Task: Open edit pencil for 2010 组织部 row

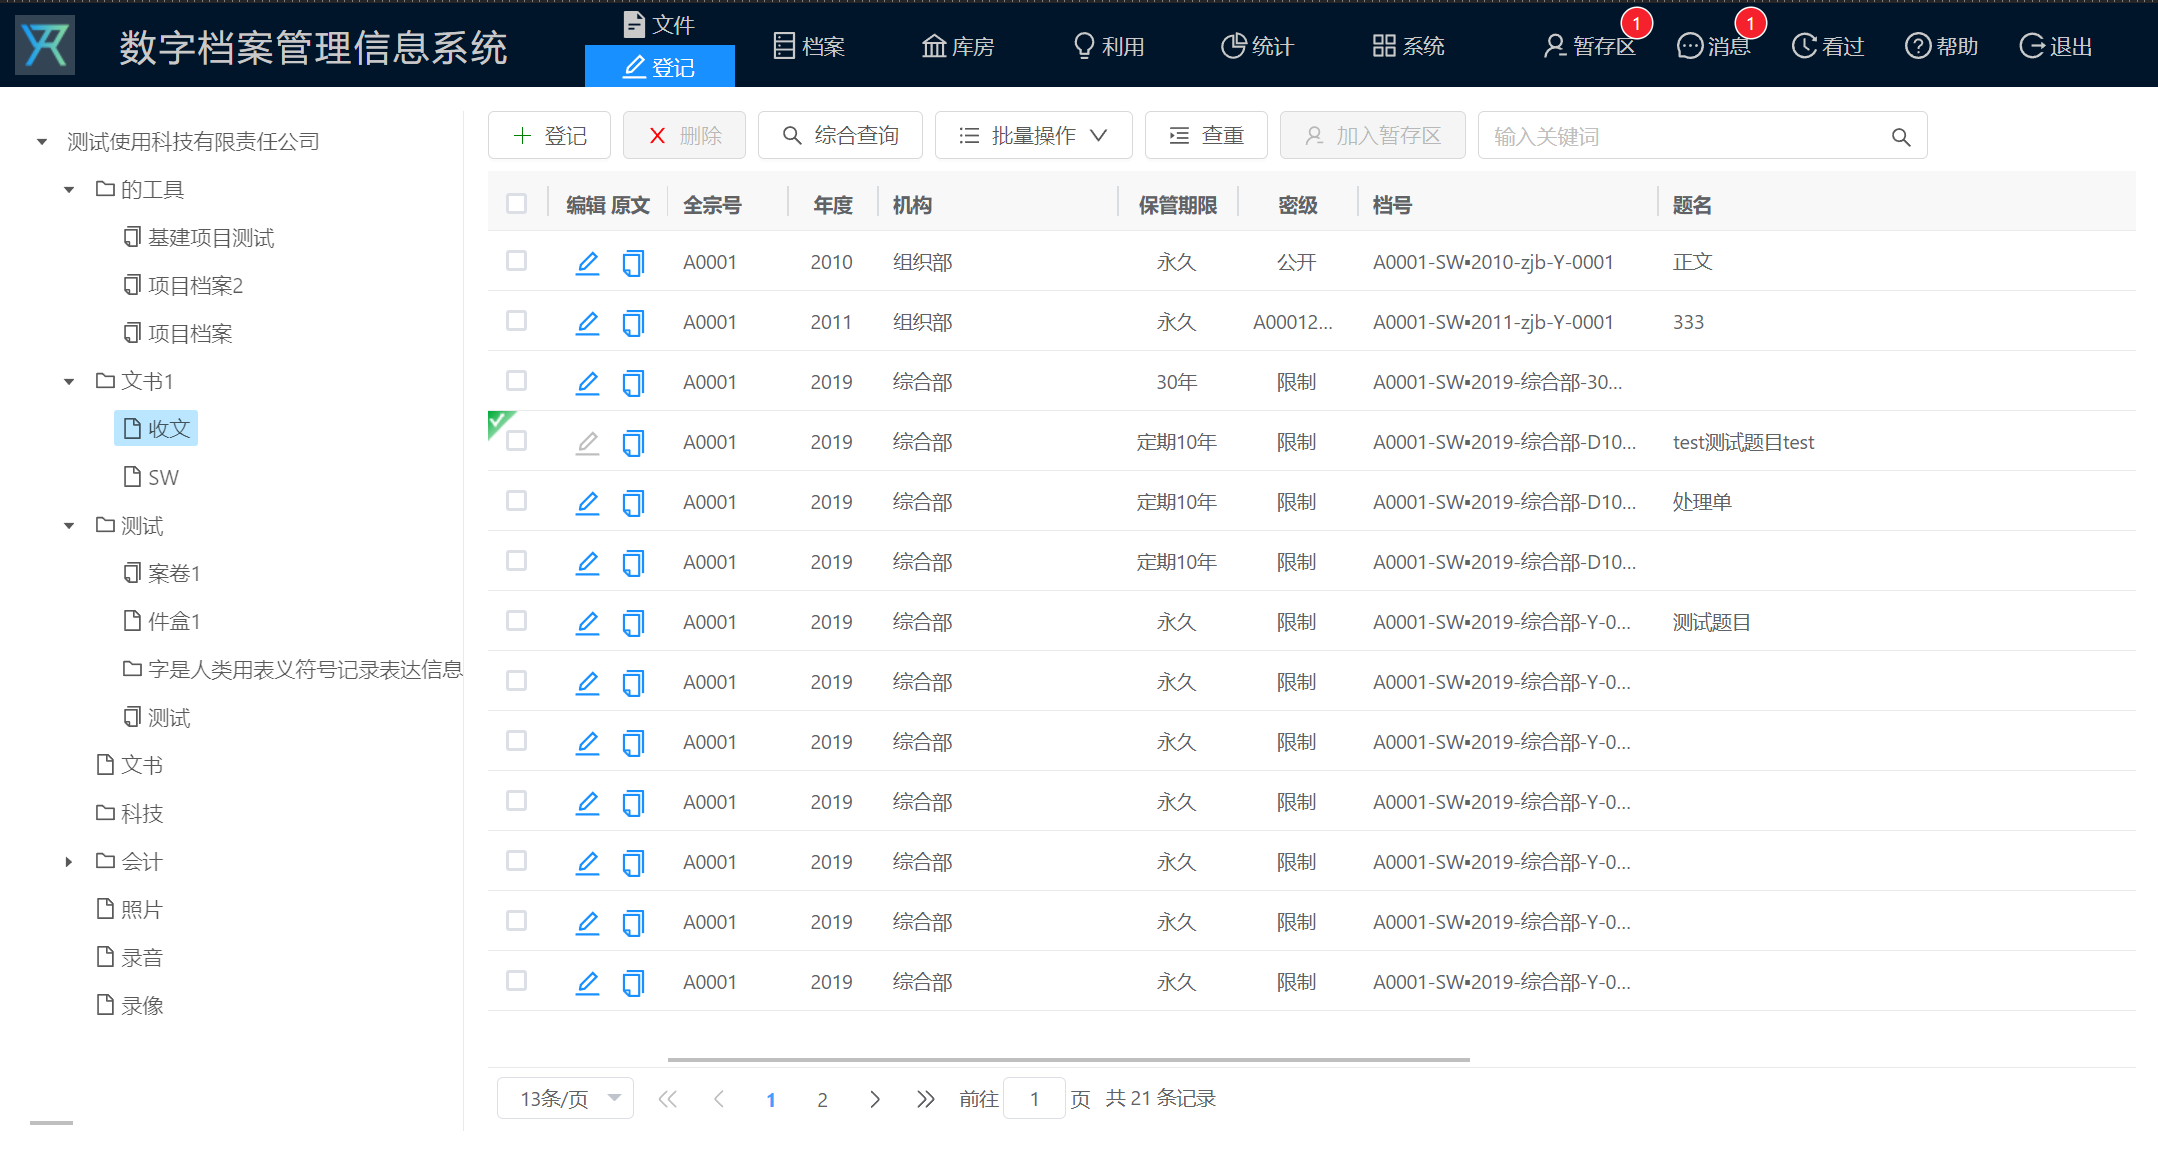Action: [588, 263]
